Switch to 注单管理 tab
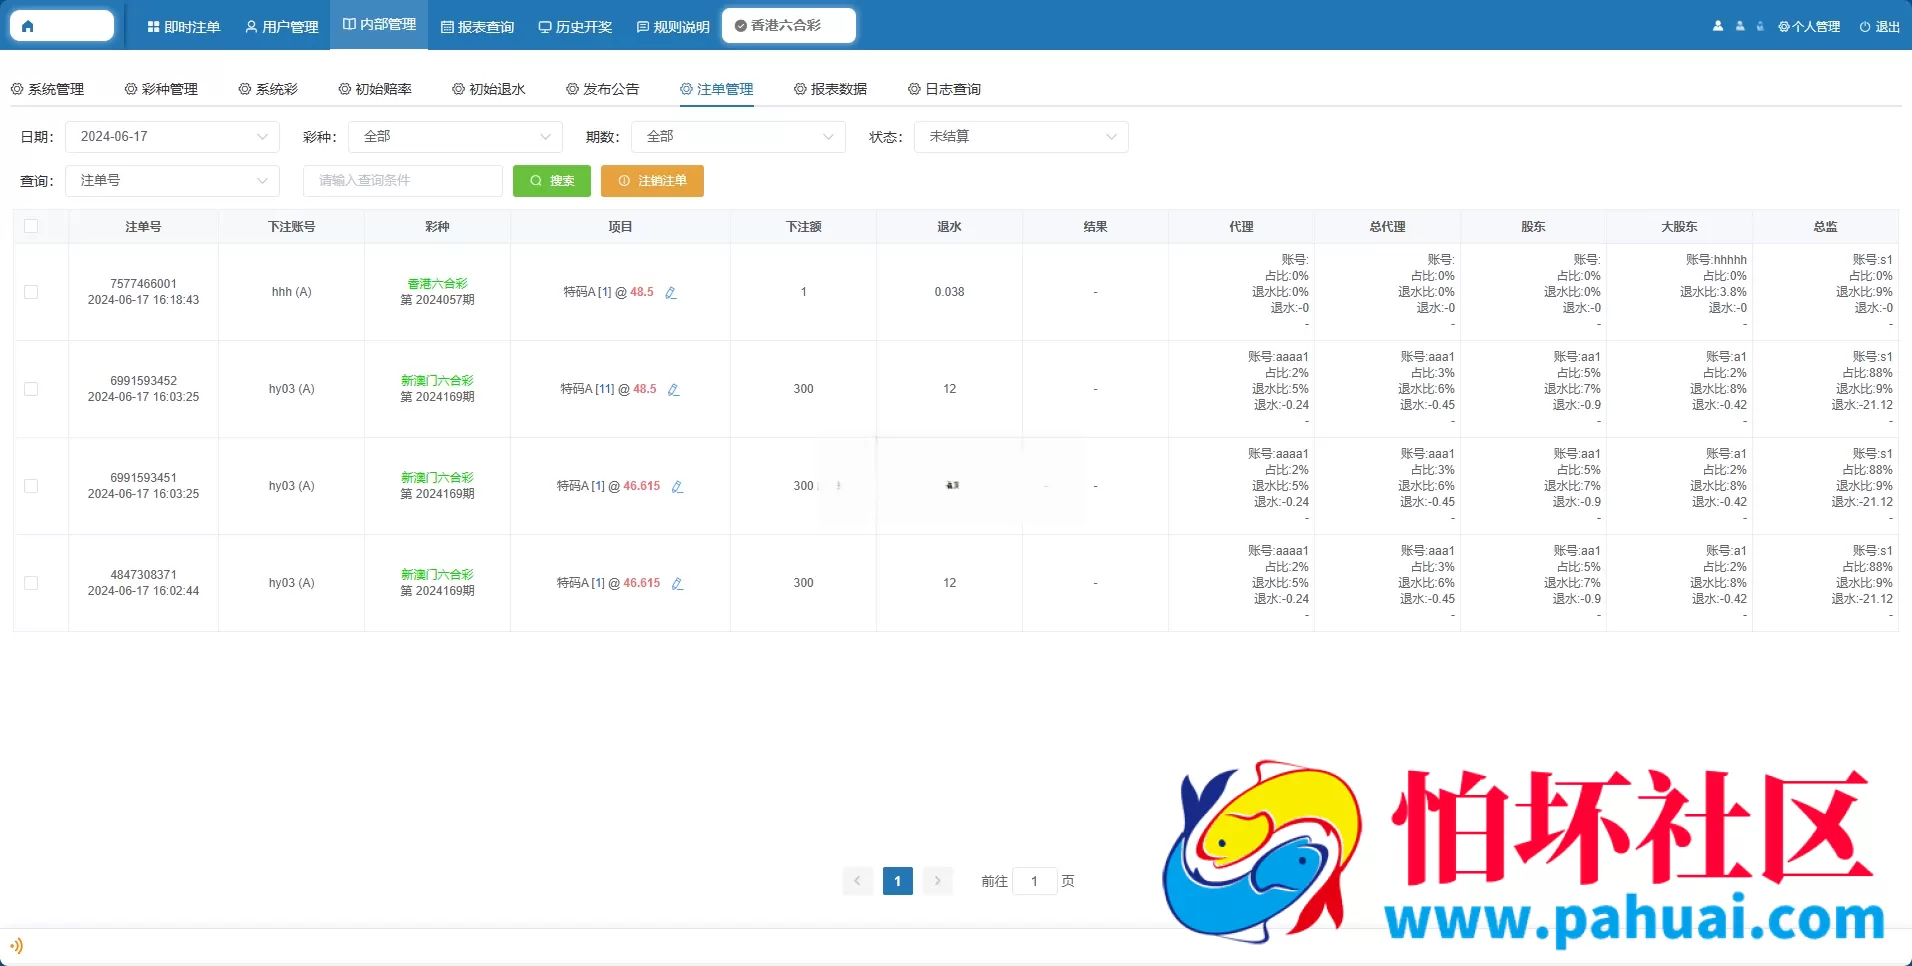Screen dimensions: 1912x966 717,89
